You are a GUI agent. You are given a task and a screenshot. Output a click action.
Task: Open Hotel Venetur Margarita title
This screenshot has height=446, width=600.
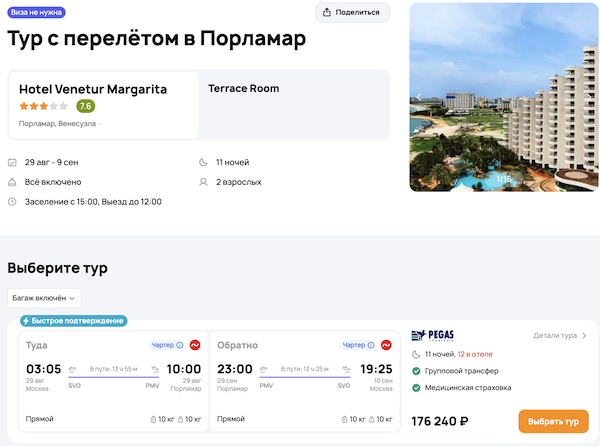tap(93, 89)
